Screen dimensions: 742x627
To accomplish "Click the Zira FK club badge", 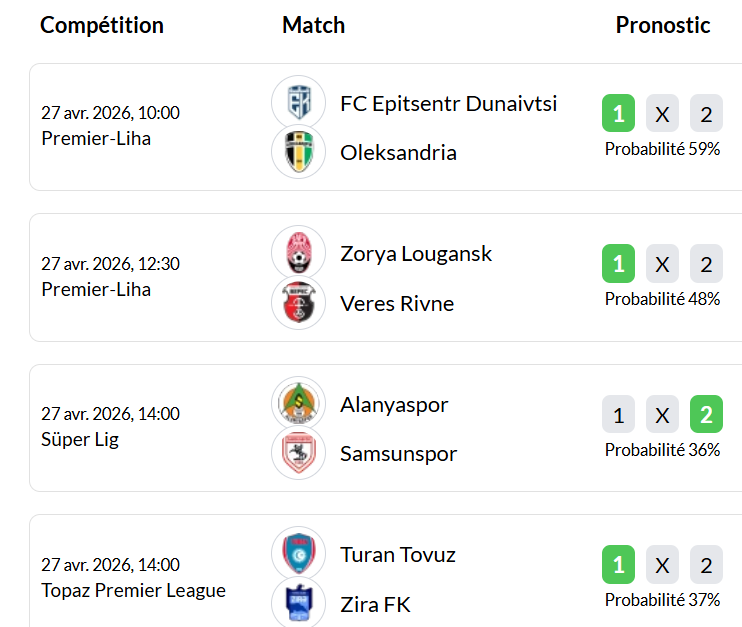I will click(x=298, y=602).
